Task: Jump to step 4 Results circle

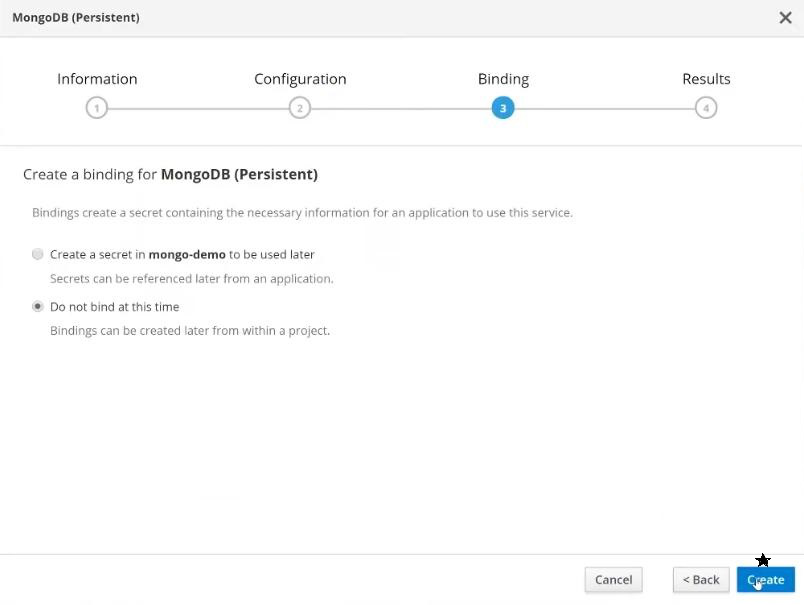Action: [706, 108]
